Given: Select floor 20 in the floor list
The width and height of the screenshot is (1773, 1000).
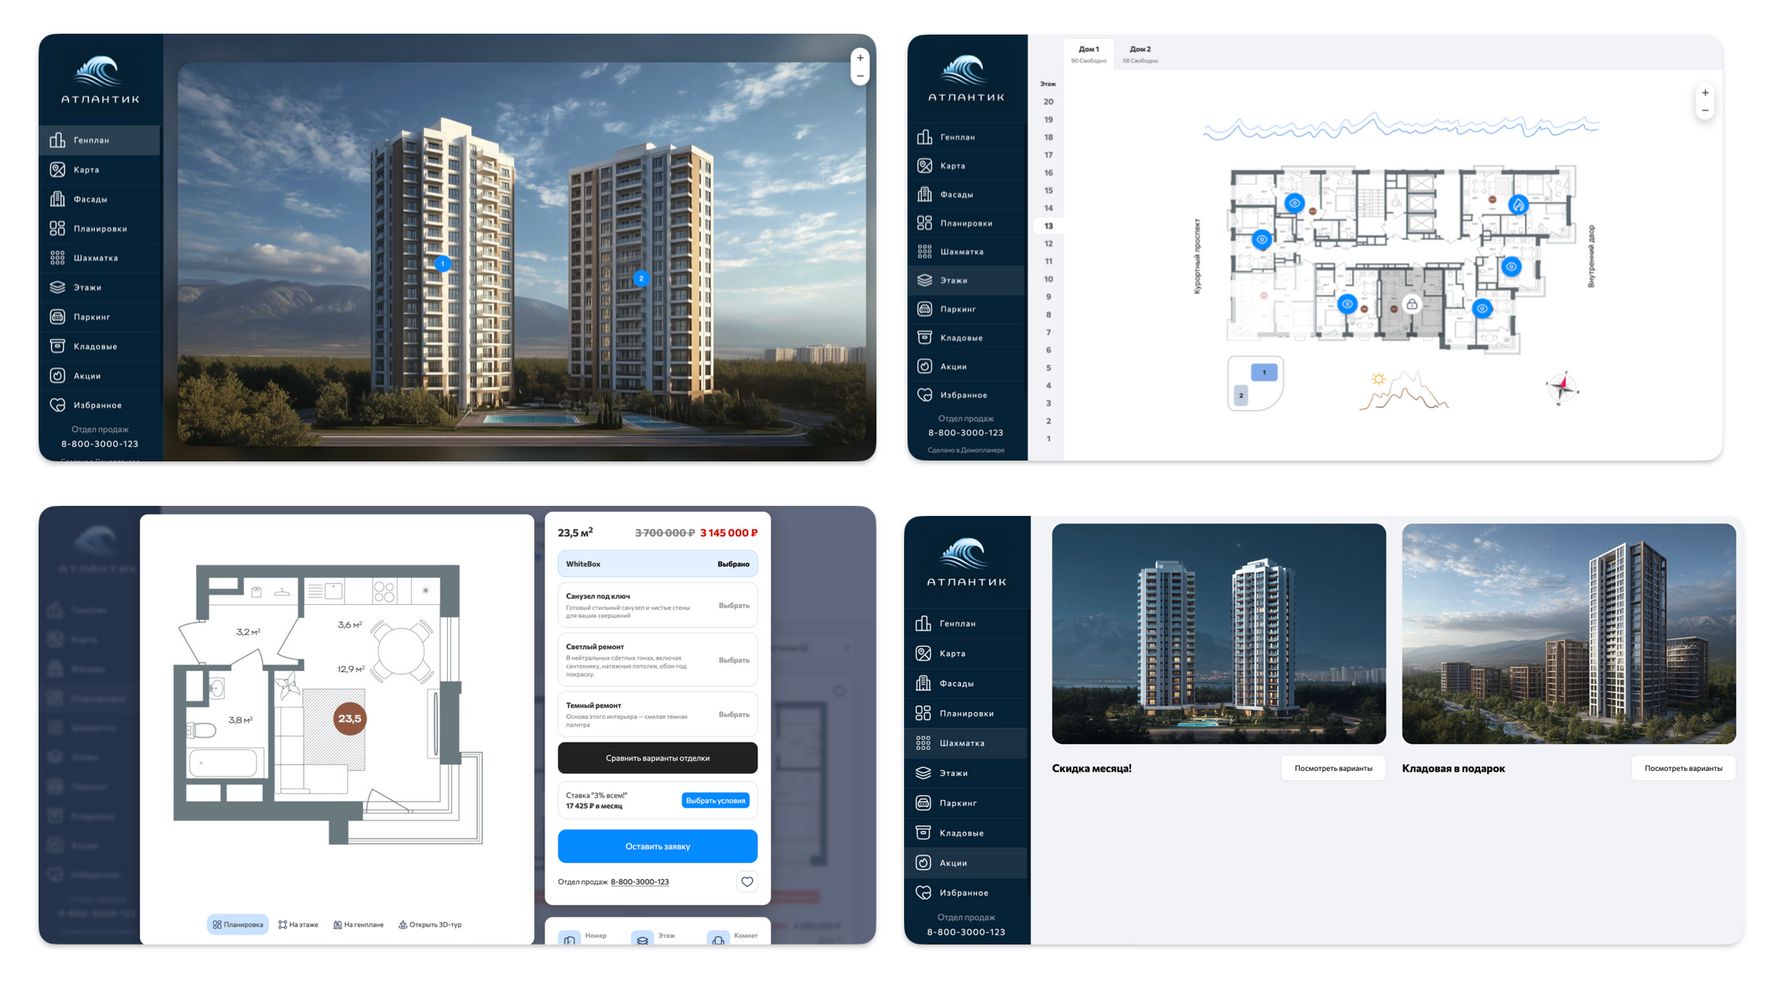Looking at the screenshot, I should click(x=1048, y=102).
